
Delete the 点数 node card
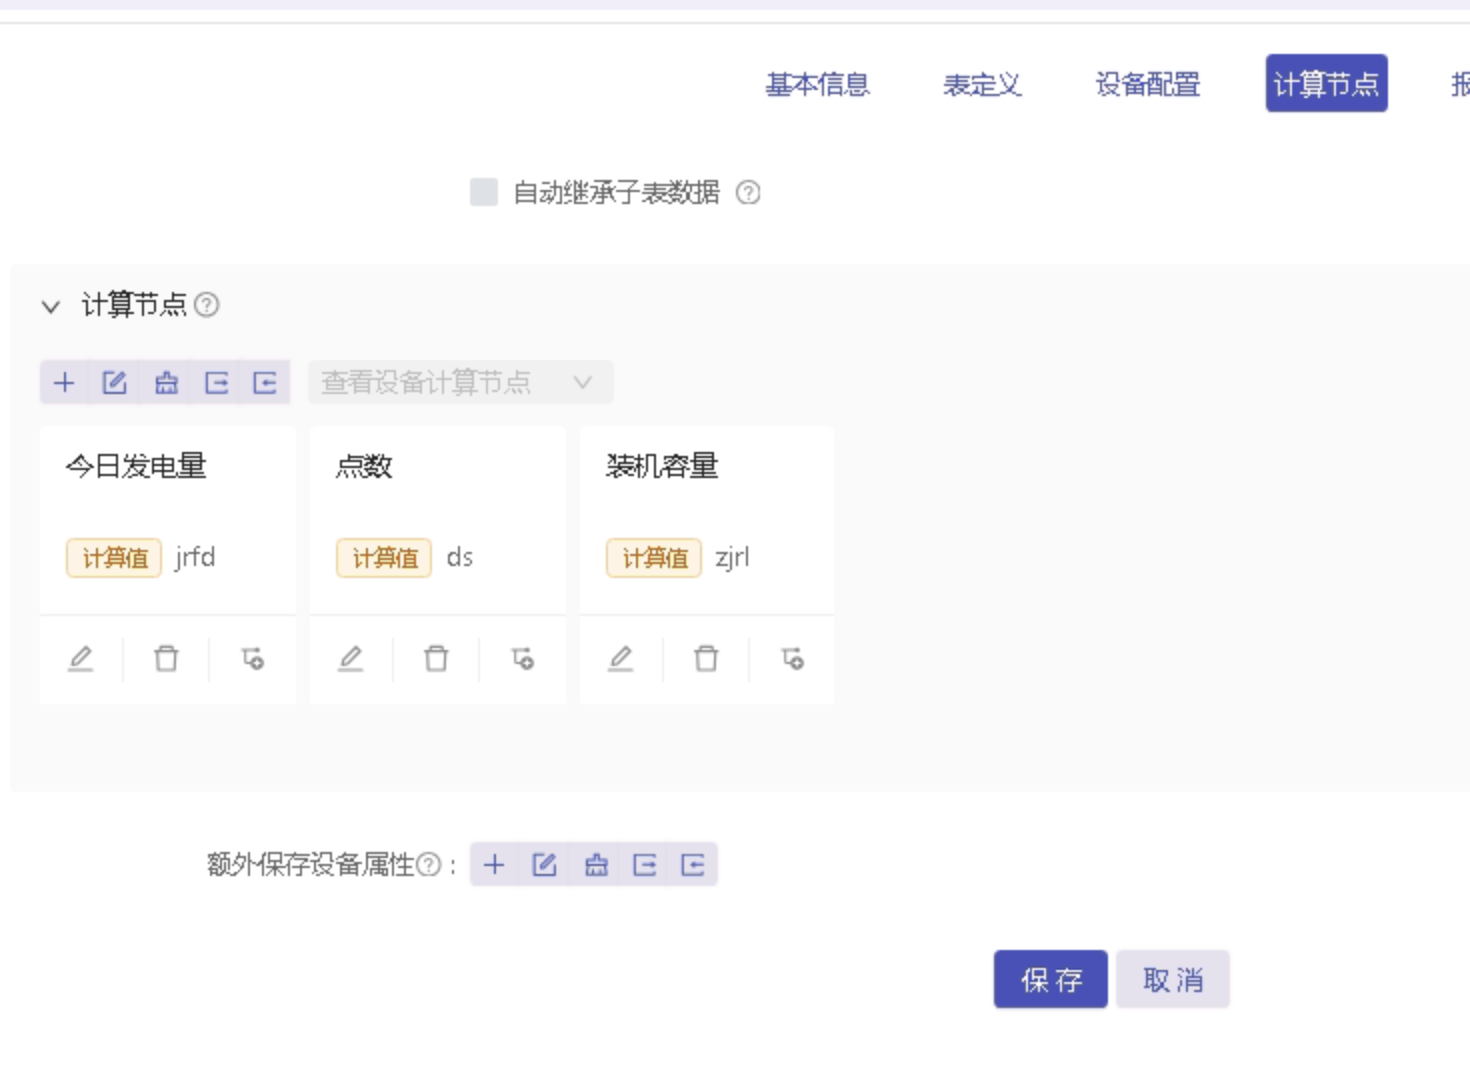point(436,659)
